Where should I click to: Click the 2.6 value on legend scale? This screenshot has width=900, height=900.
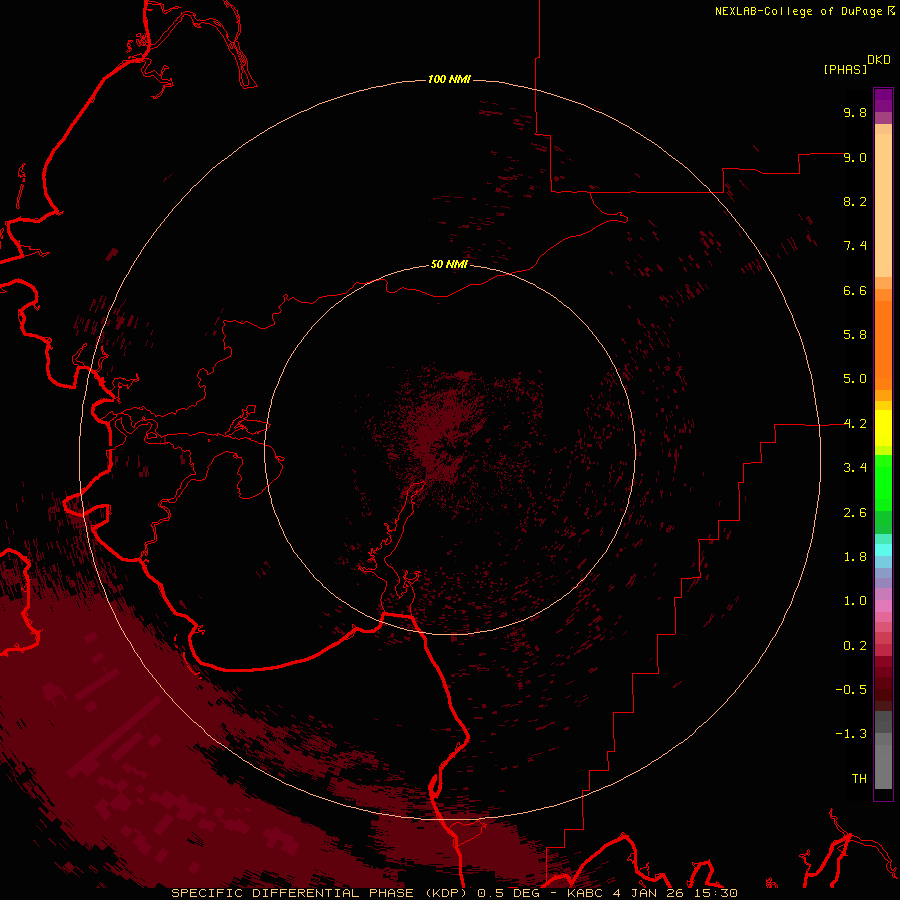(855, 513)
